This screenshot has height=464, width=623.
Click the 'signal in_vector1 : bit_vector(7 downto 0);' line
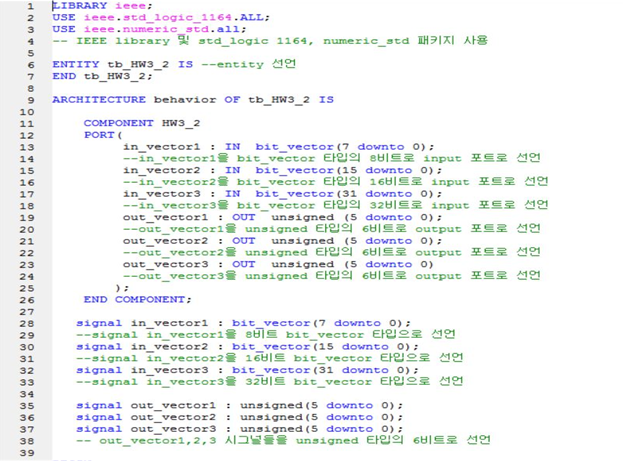coord(244,323)
